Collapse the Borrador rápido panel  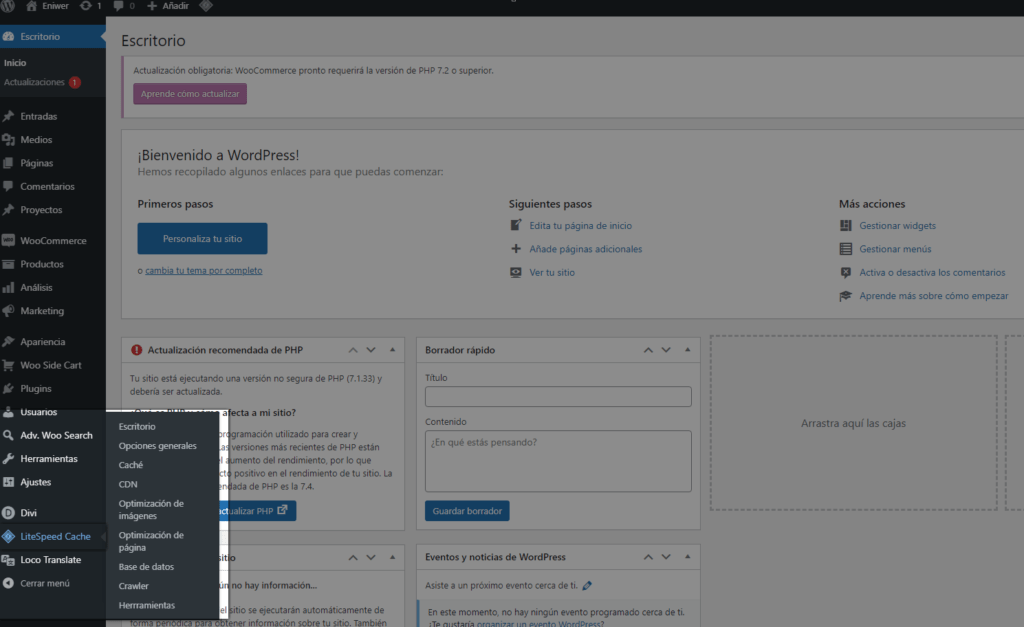[688, 350]
